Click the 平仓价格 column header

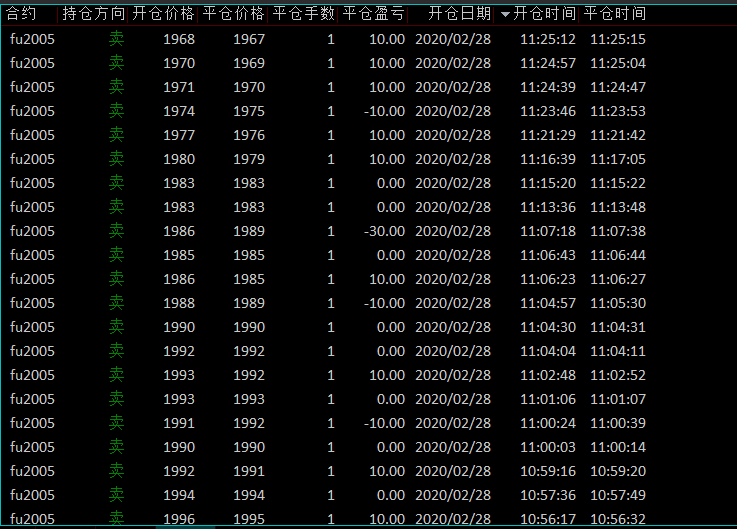point(234,14)
